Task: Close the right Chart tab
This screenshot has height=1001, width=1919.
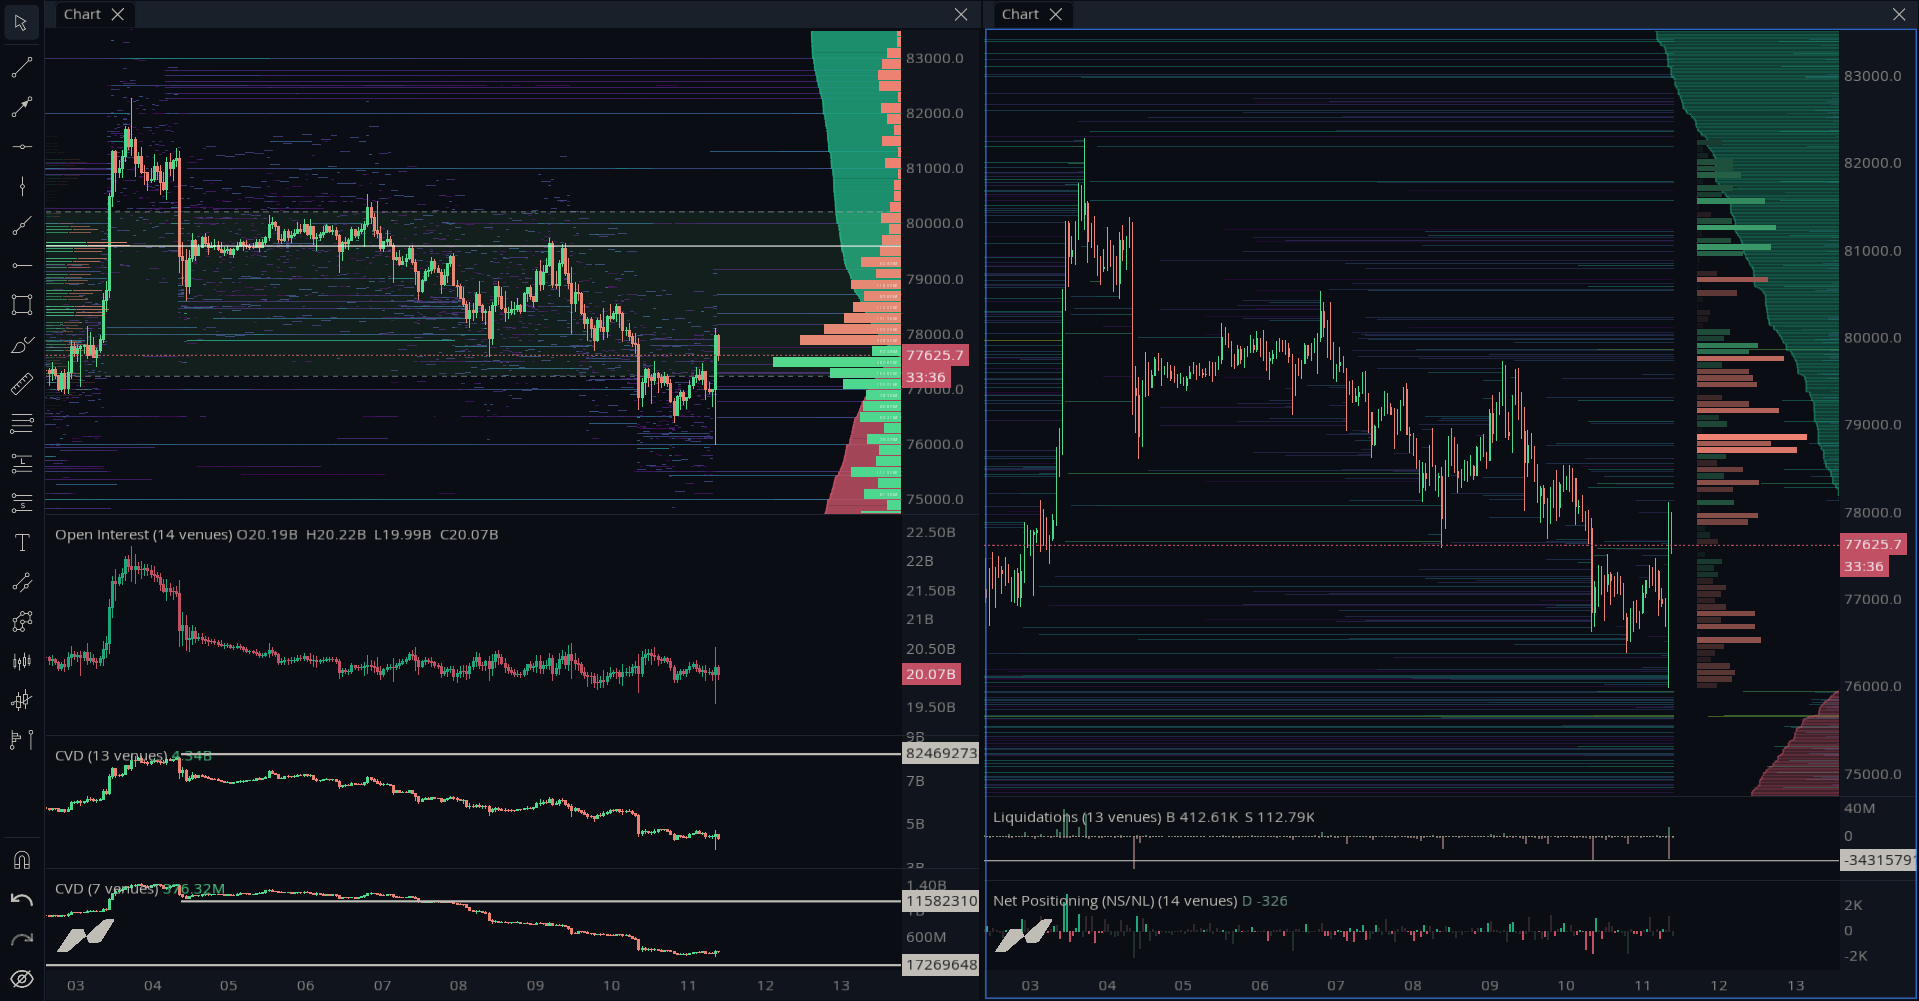Action: point(1056,14)
